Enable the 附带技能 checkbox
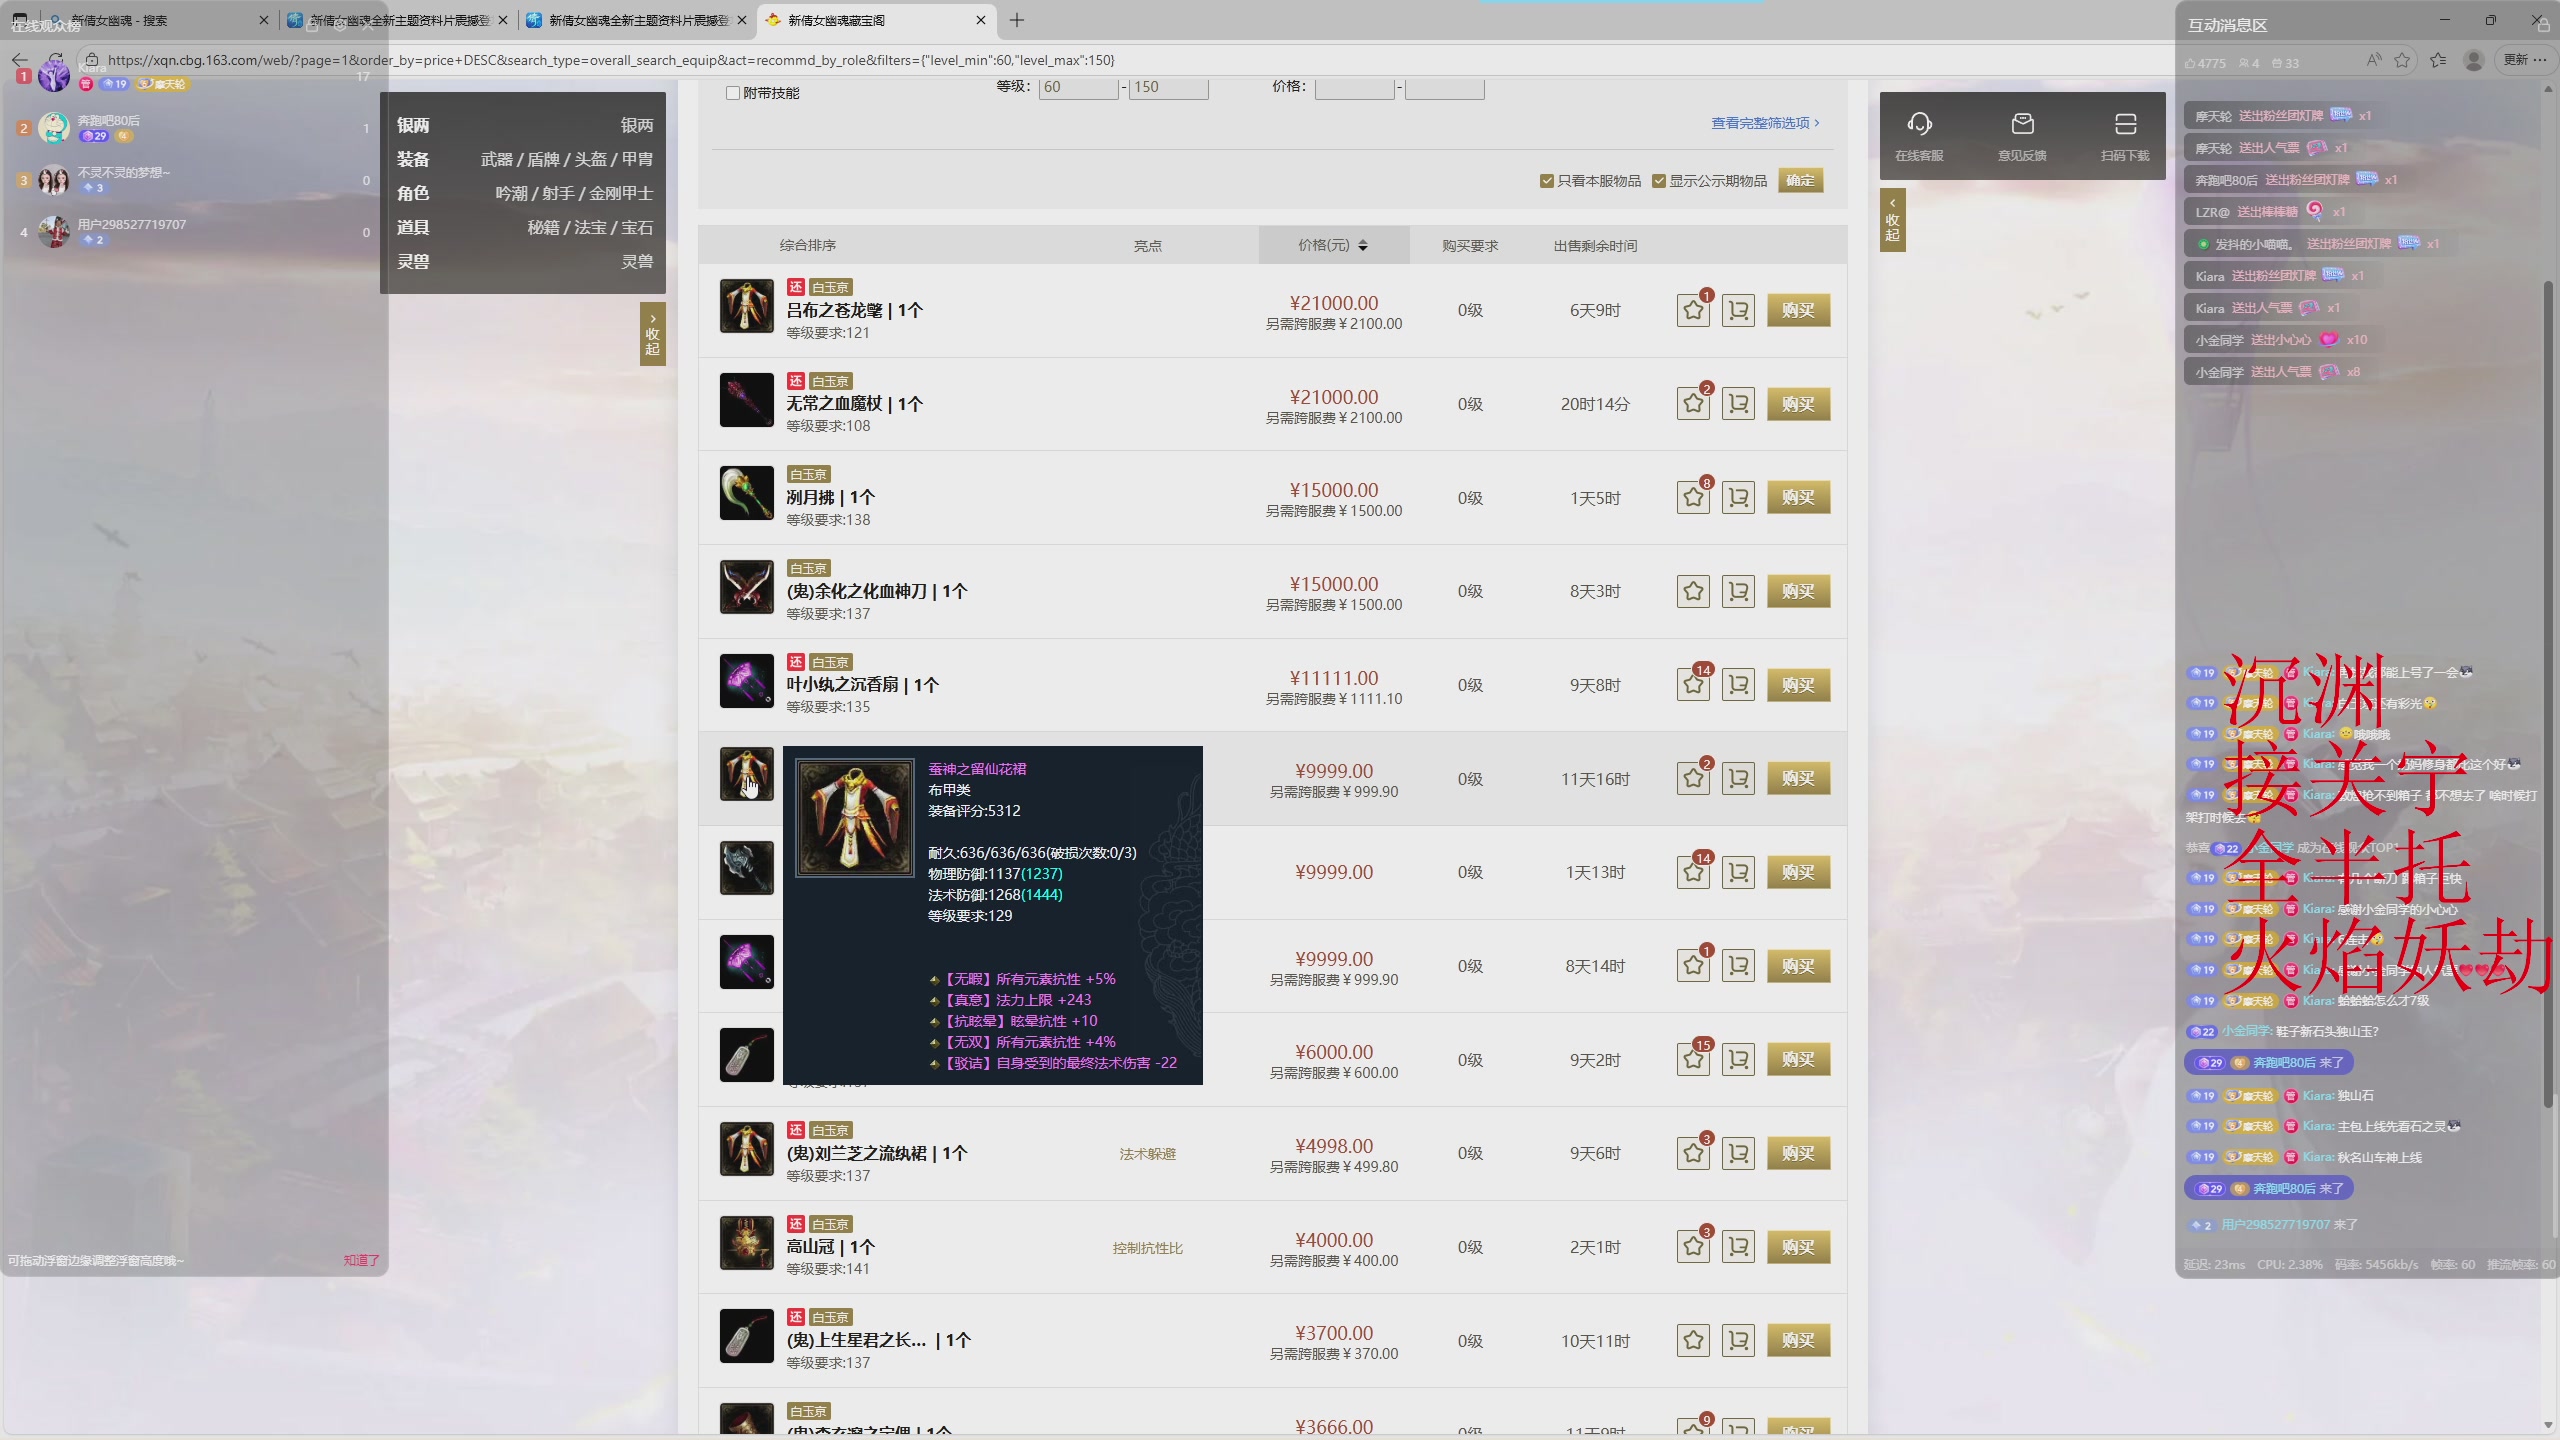This screenshot has height=1440, width=2560. click(733, 93)
